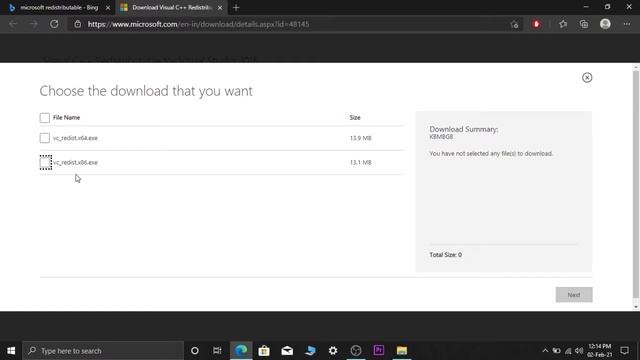Screen dimensions: 640x360
Task: Check the vc_redist.x64.exe checkbox
Action: point(44,138)
